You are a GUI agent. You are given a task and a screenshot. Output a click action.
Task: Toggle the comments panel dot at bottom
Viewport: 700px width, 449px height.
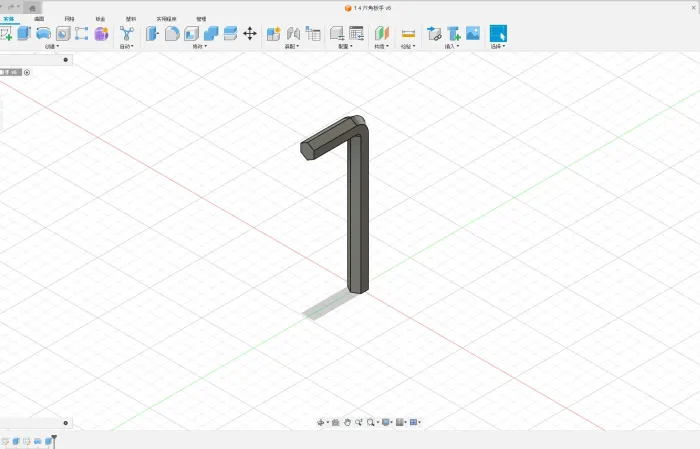[x=66, y=423]
